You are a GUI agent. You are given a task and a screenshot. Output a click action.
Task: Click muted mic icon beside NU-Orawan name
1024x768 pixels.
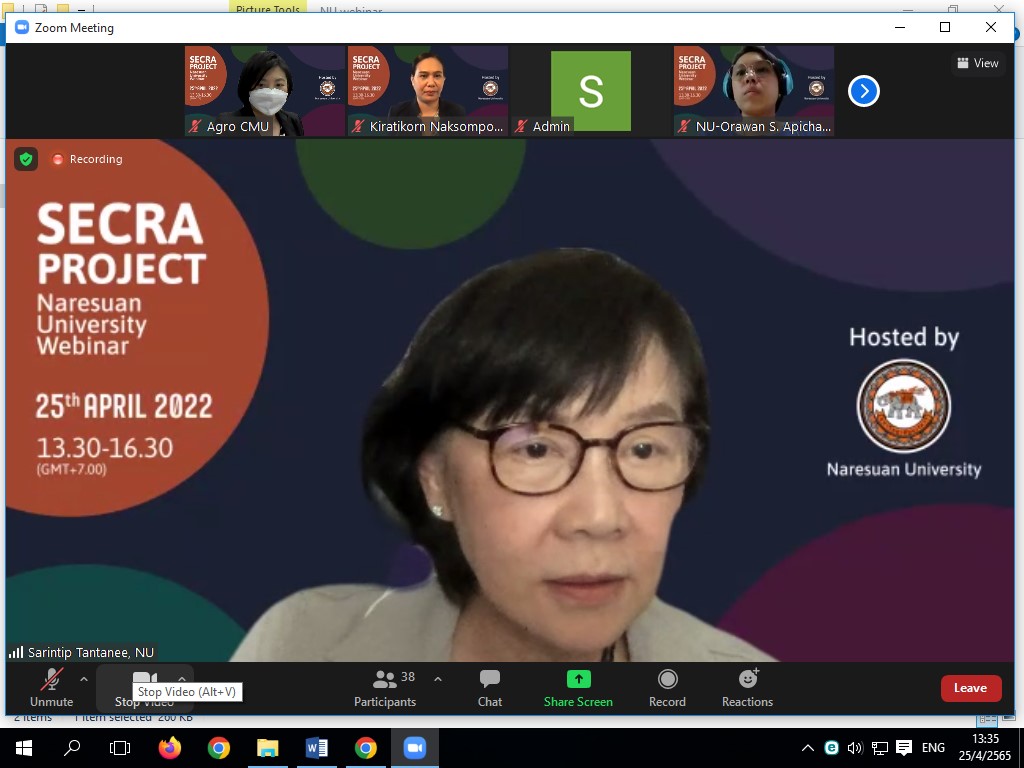pos(684,126)
